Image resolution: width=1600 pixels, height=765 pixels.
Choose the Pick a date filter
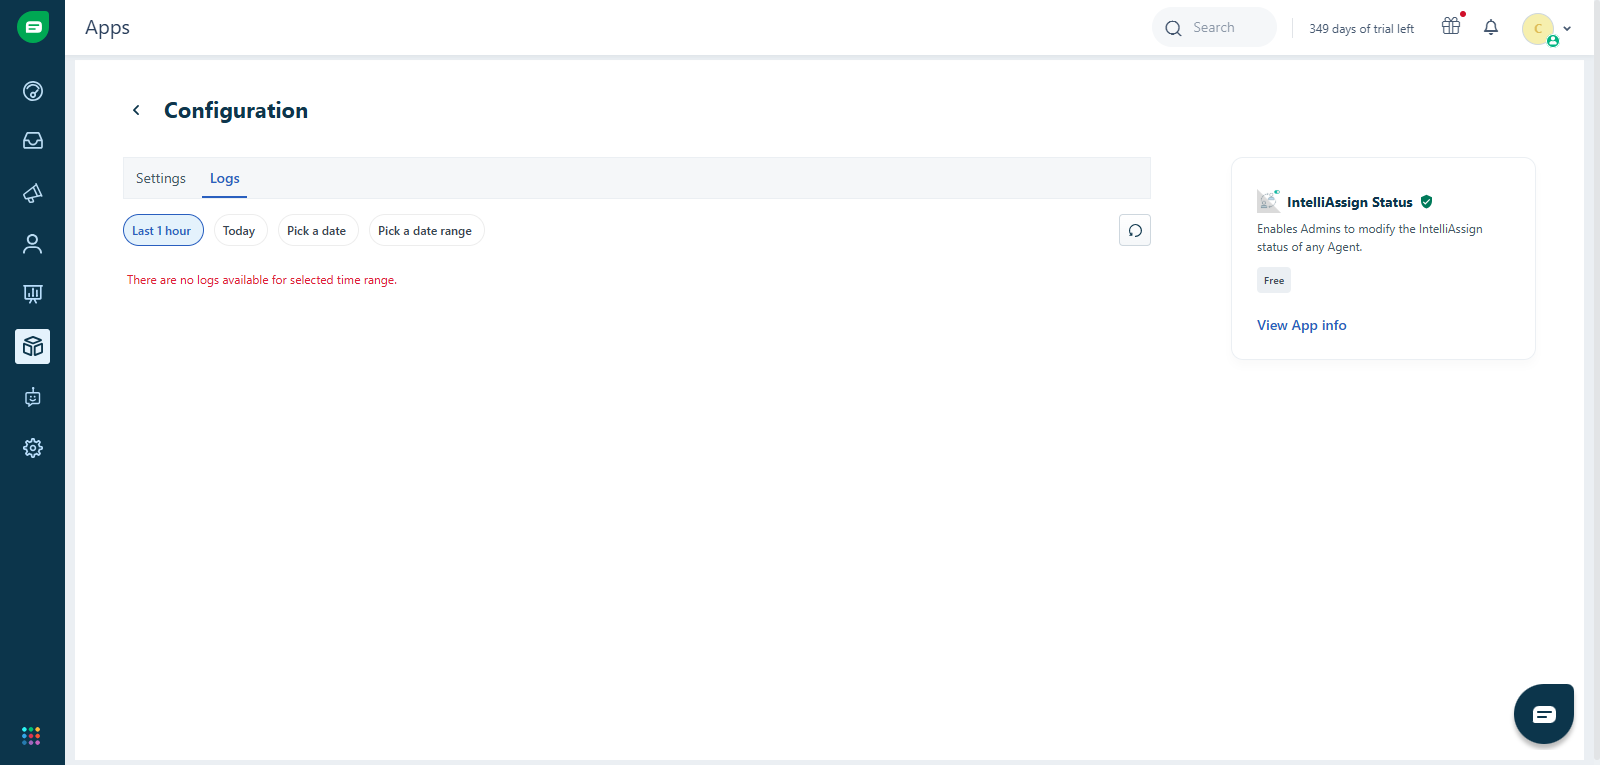(x=317, y=230)
